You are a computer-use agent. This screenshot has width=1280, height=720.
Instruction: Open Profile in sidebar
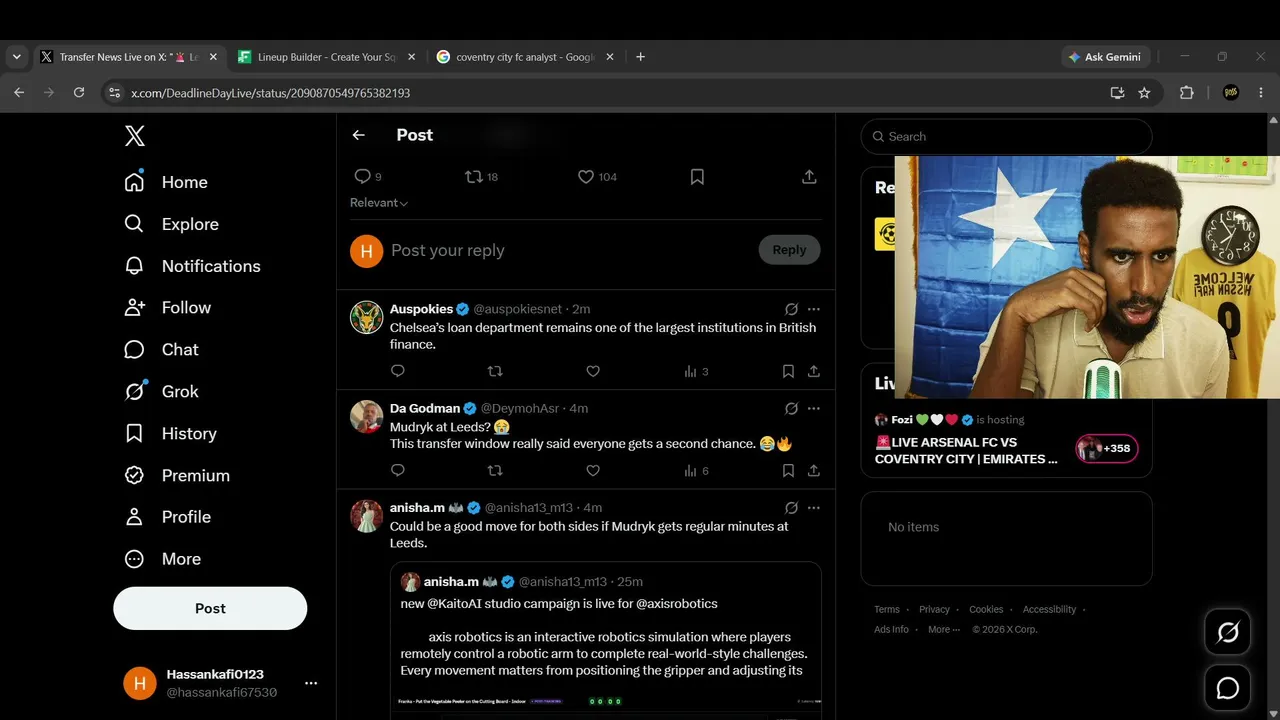point(168,517)
